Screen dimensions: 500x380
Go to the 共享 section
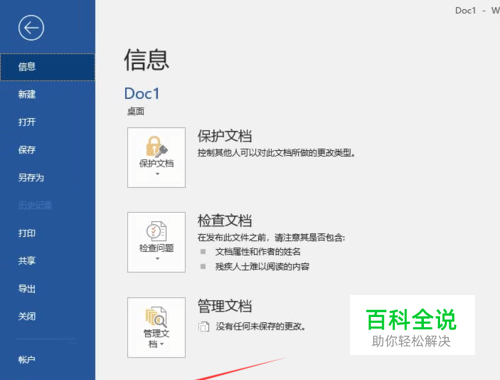tap(27, 261)
